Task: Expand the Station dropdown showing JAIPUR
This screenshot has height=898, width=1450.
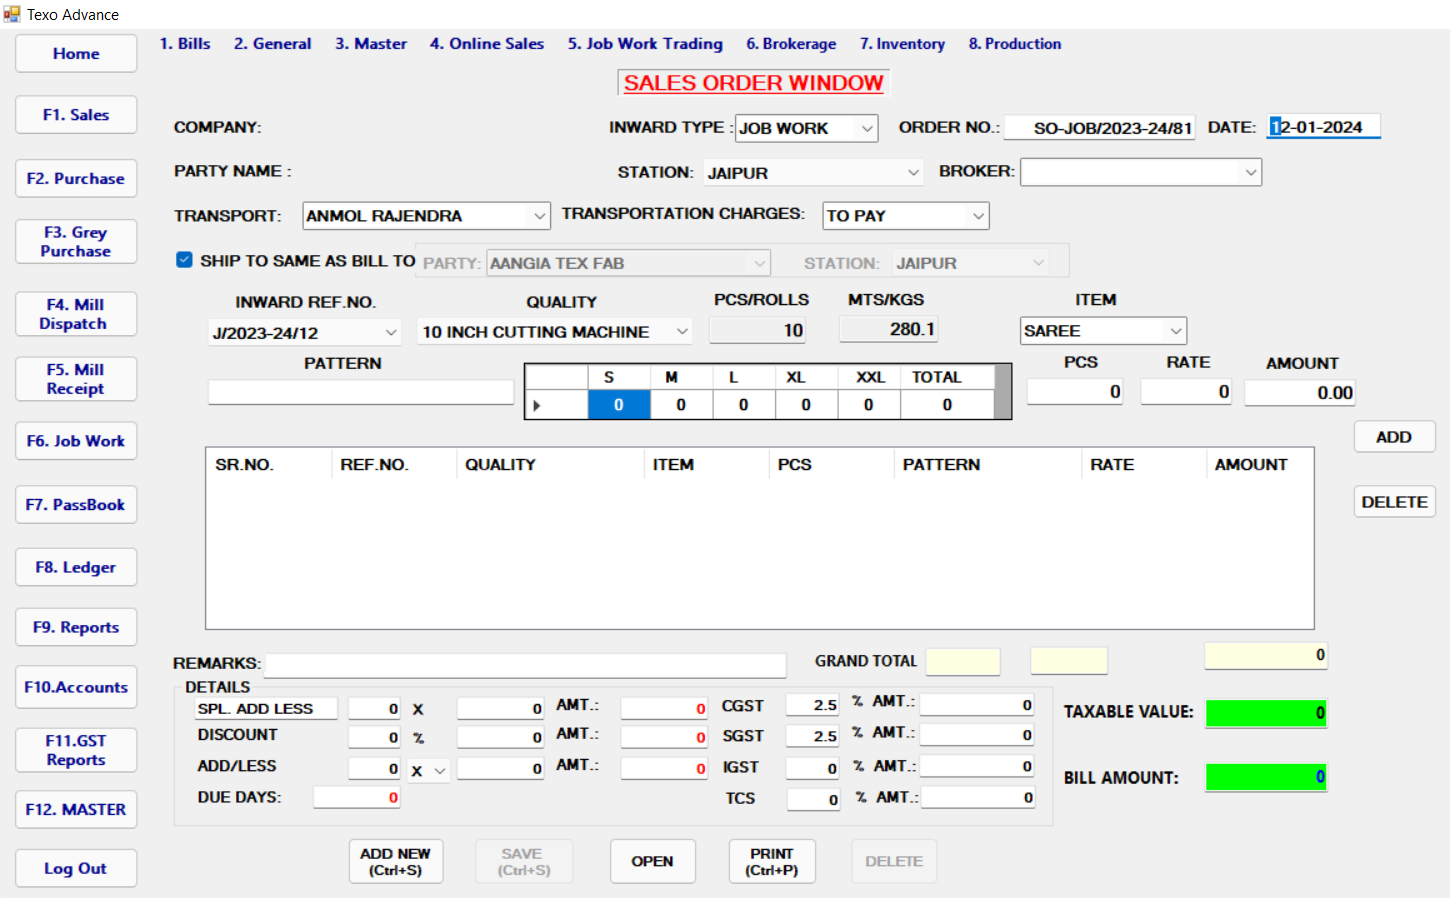Action: (x=913, y=173)
